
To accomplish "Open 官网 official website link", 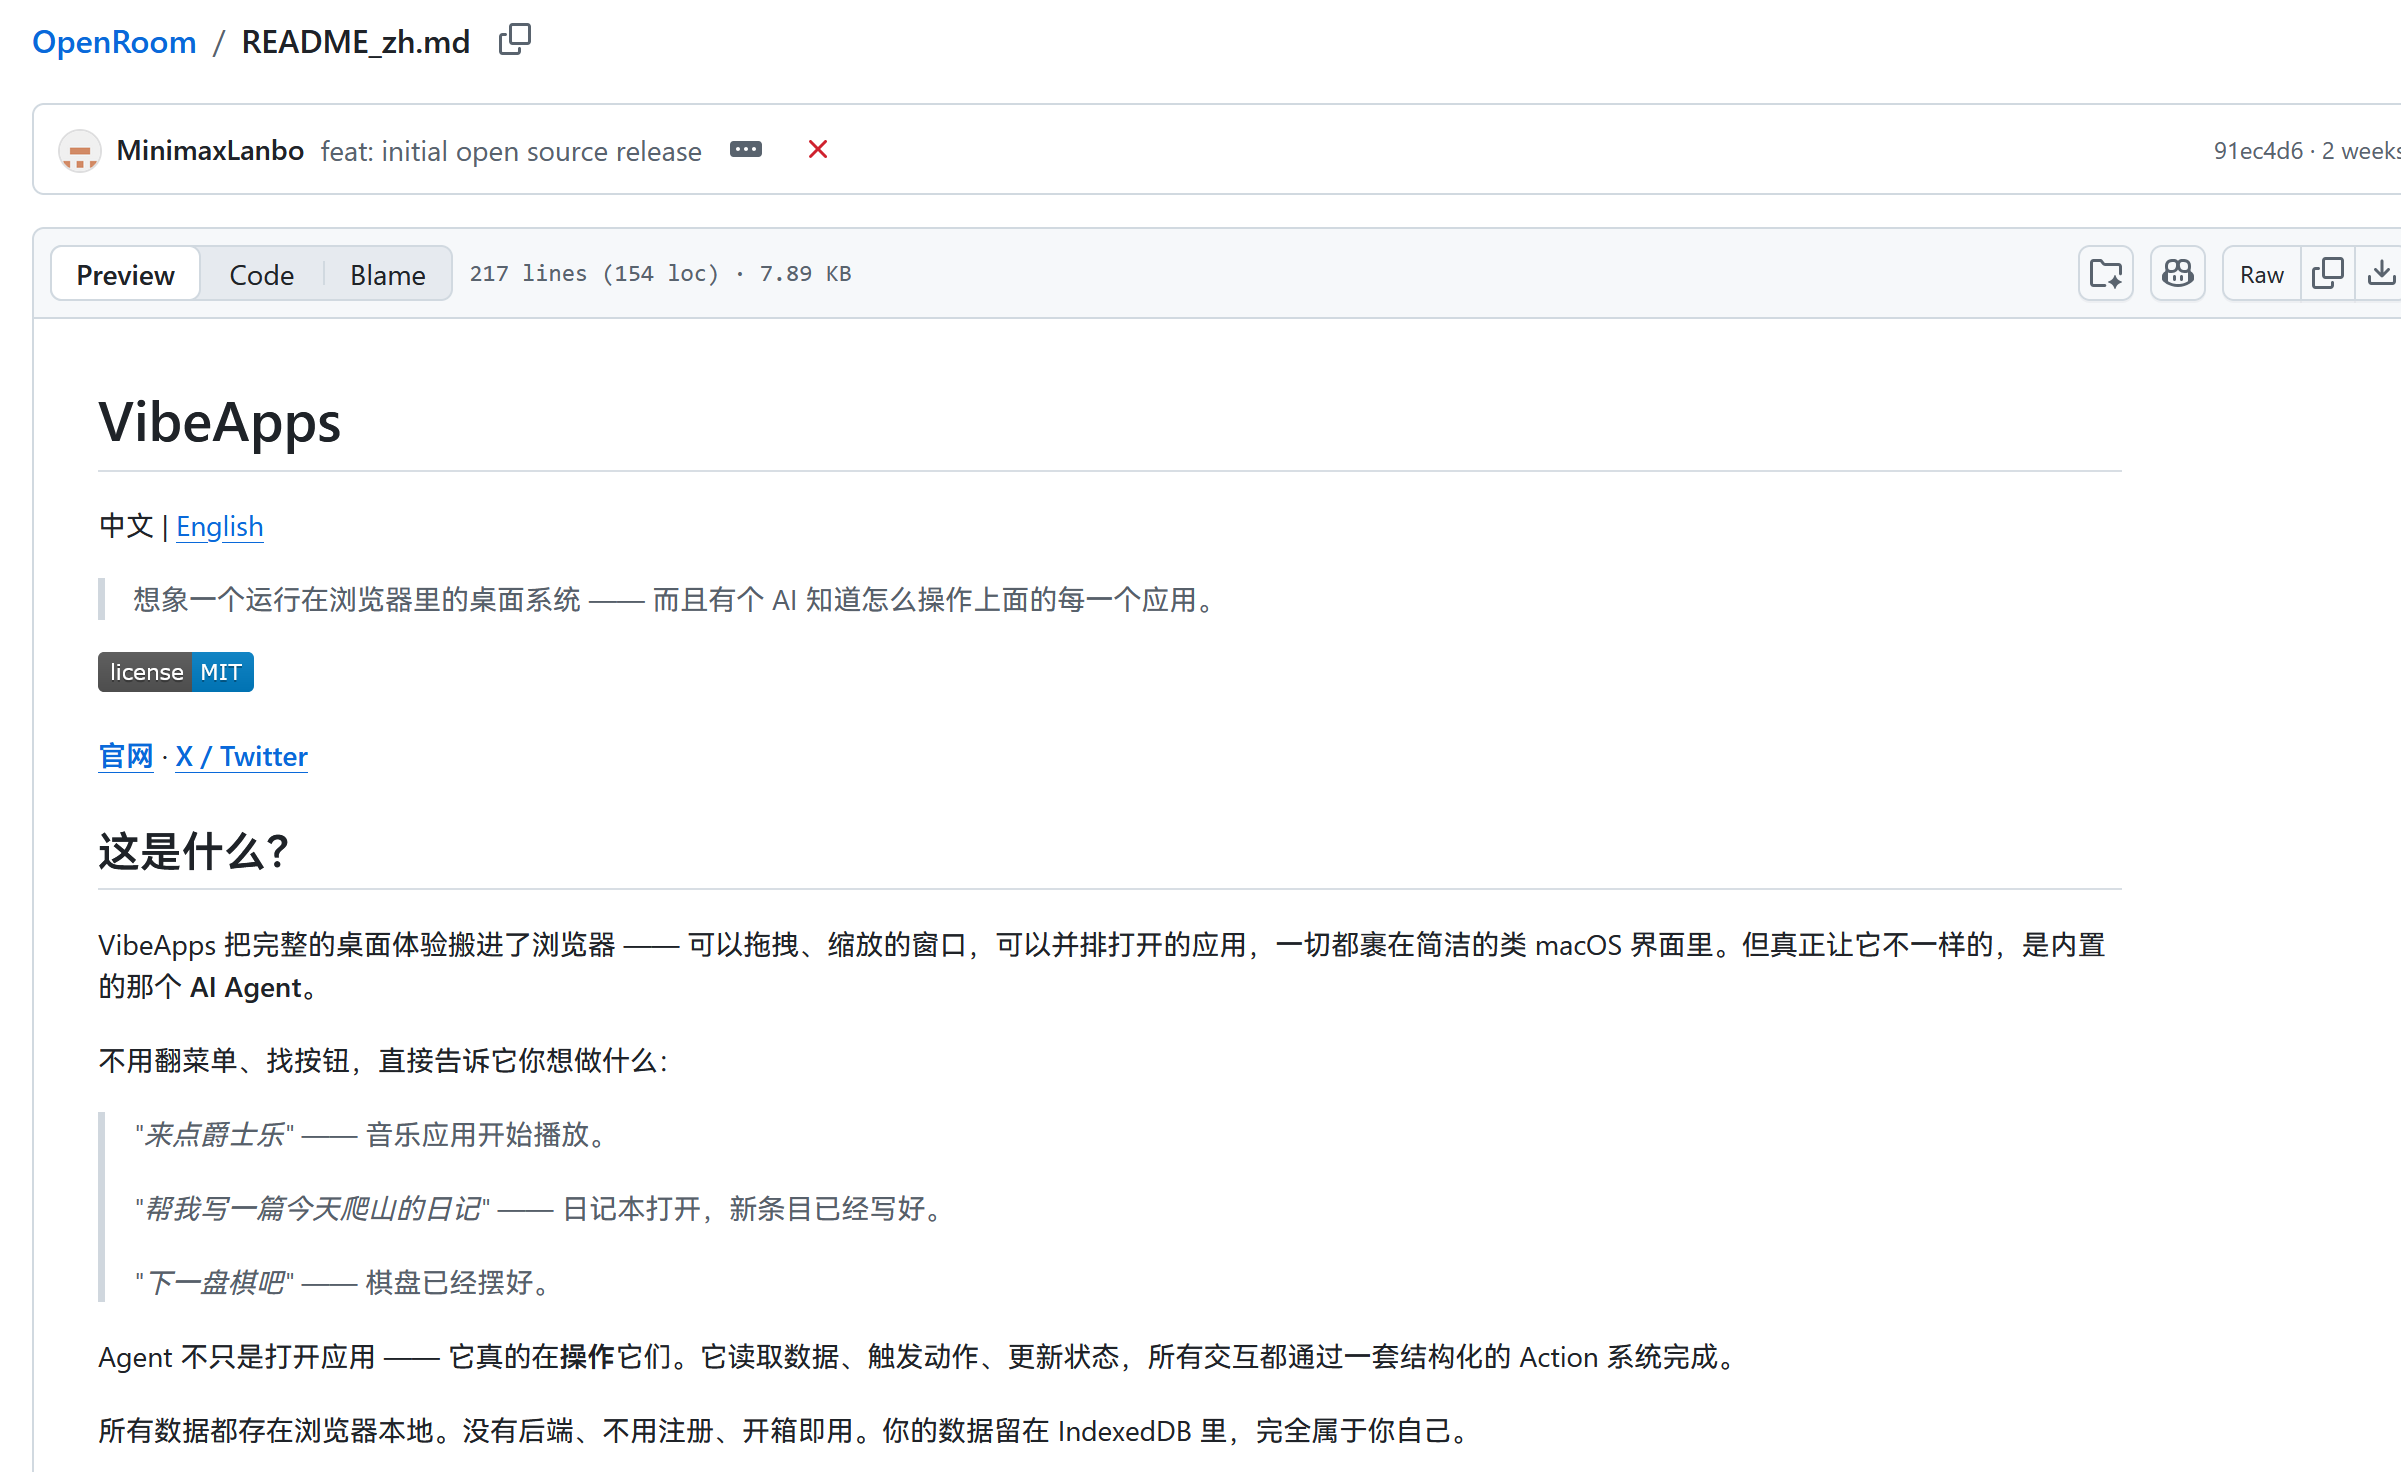I will click(125, 756).
